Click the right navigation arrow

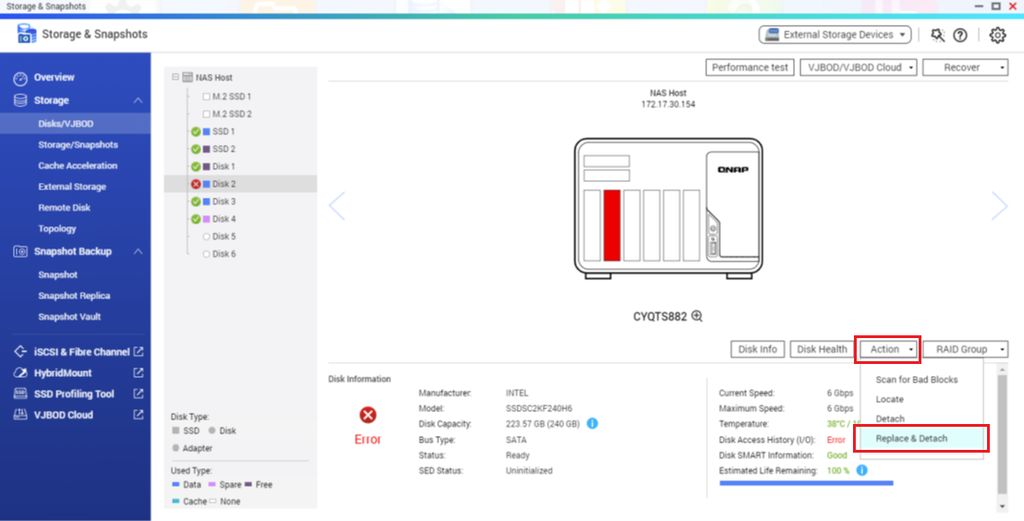click(x=999, y=206)
